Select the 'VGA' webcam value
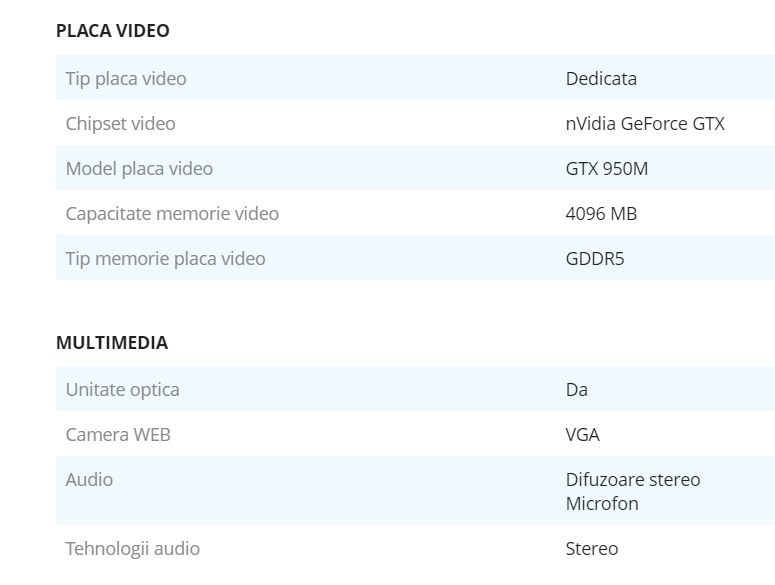This screenshot has width=775, height=585. (583, 434)
